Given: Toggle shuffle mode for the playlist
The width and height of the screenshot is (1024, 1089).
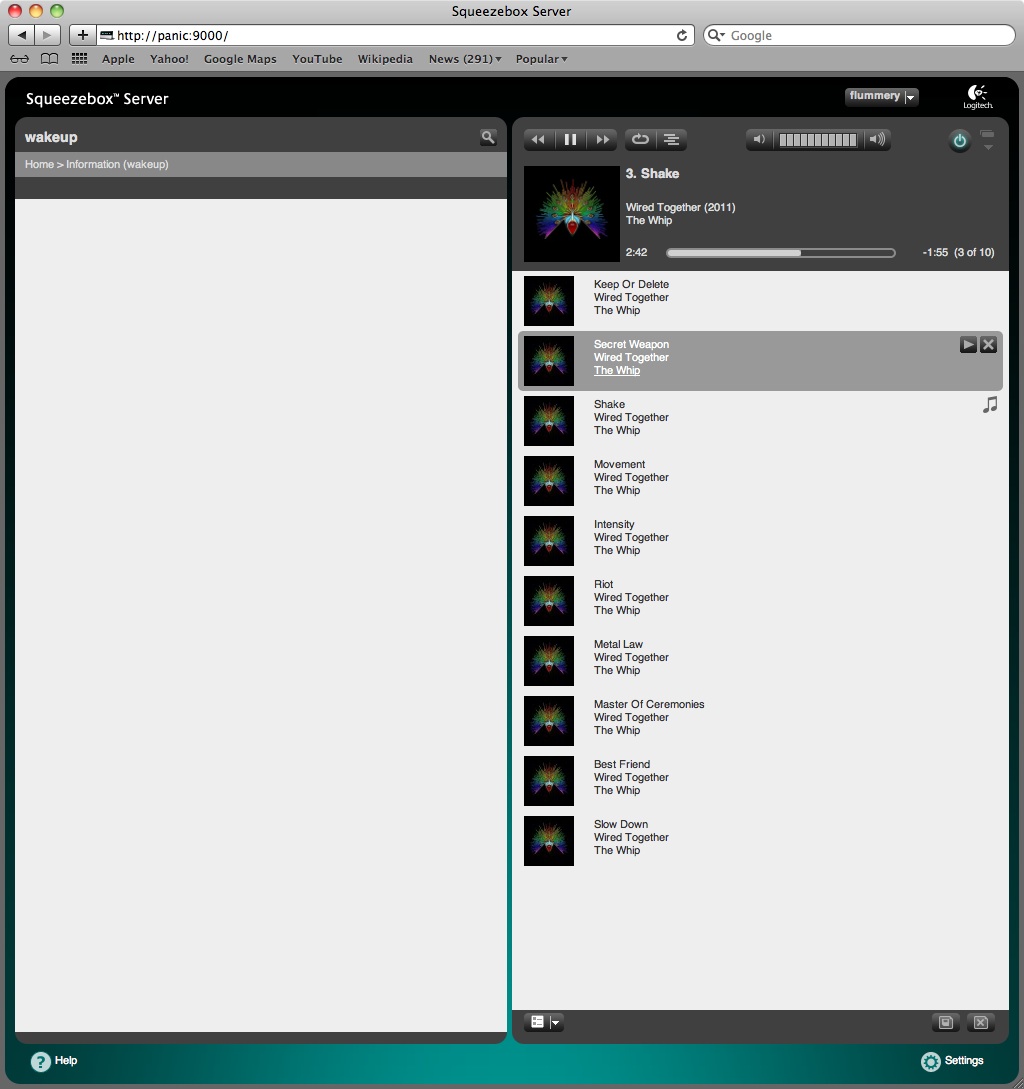Looking at the screenshot, I should click(x=672, y=140).
